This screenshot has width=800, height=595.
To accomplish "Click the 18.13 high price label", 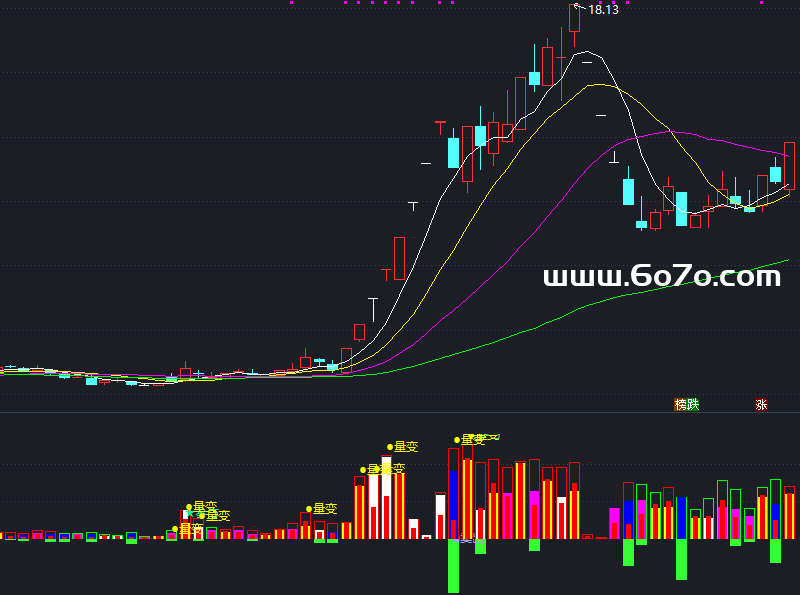I will click(603, 10).
